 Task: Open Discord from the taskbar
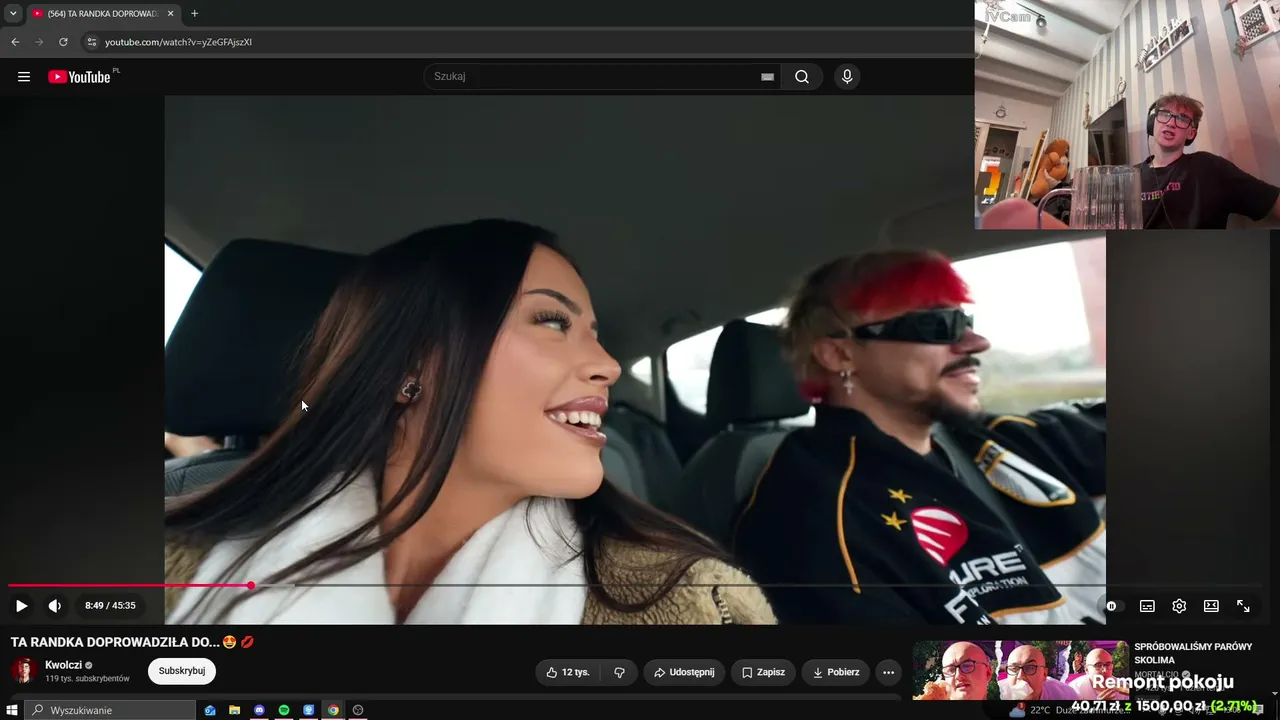coord(260,710)
